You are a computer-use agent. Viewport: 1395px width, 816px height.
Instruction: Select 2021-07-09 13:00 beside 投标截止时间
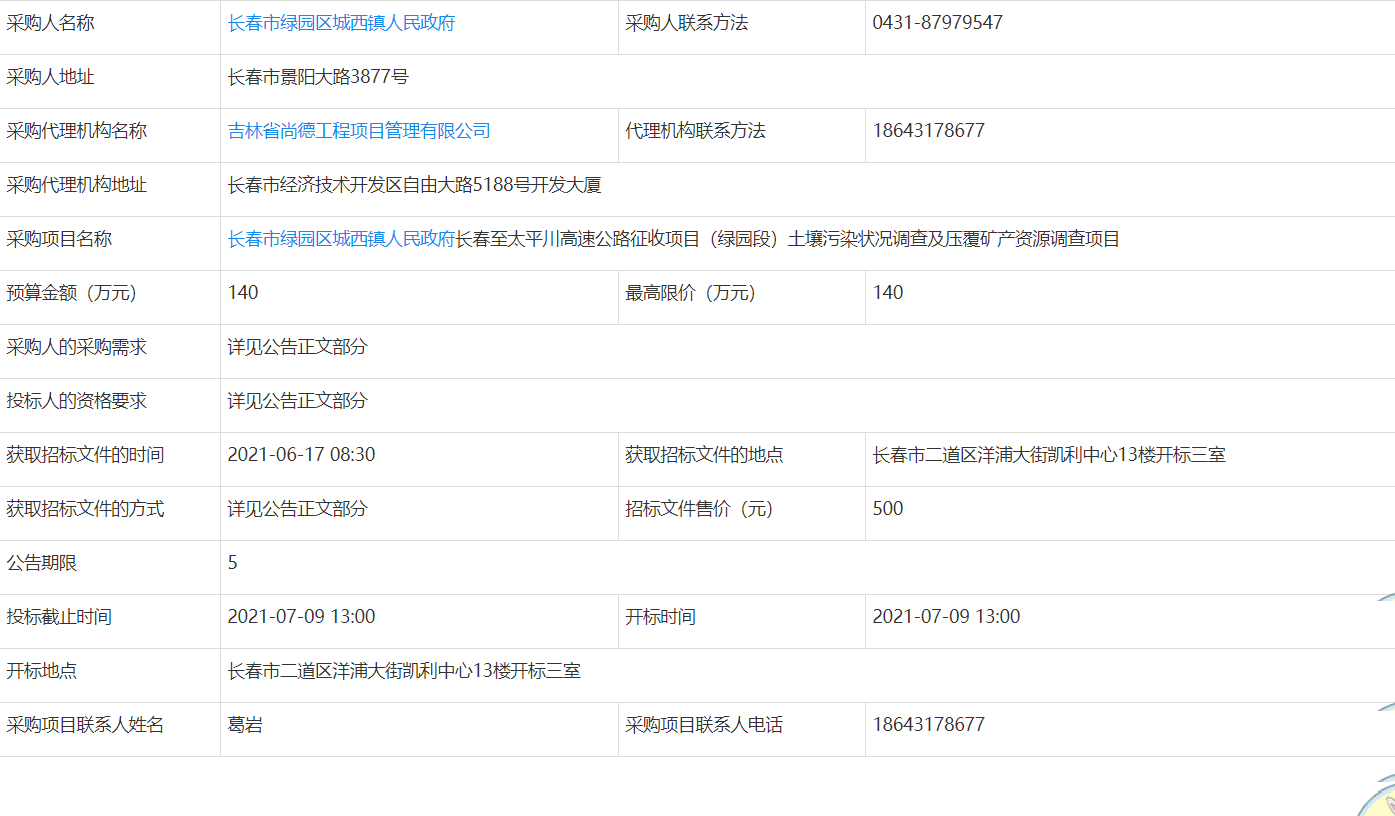(x=301, y=617)
